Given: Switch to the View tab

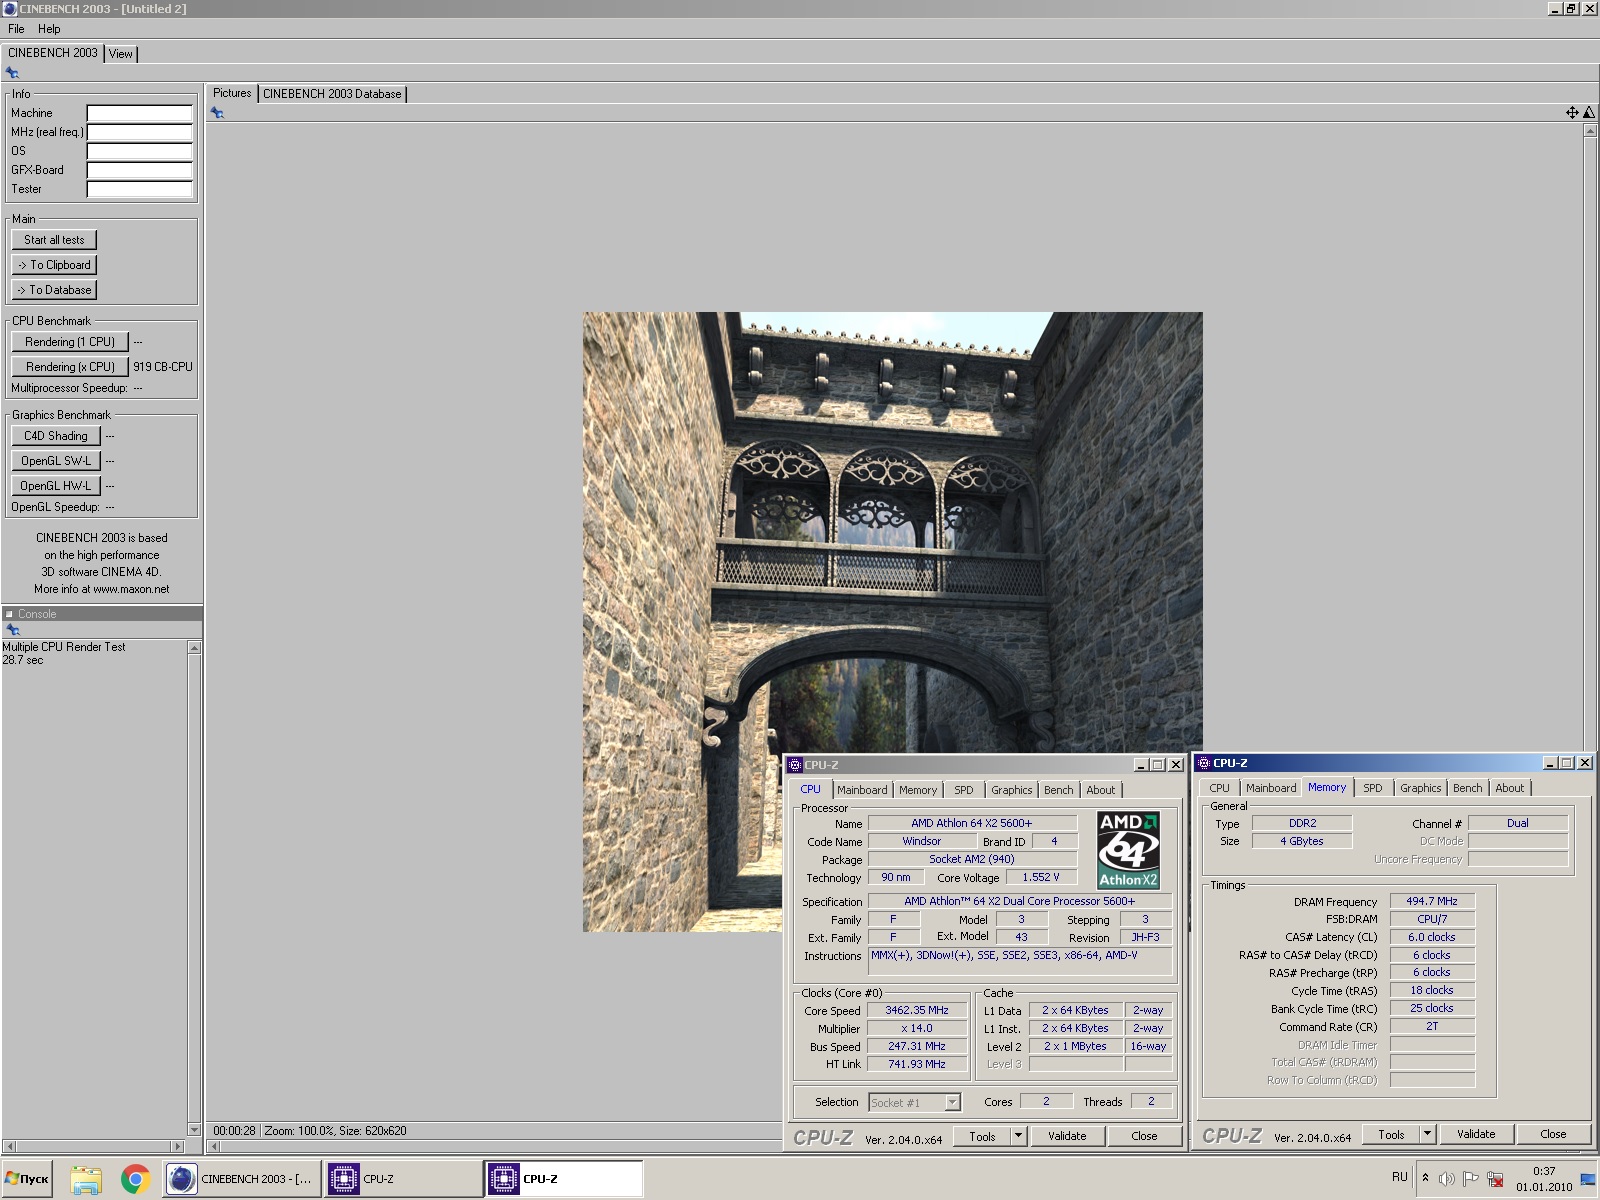Looking at the screenshot, I should tap(121, 54).
